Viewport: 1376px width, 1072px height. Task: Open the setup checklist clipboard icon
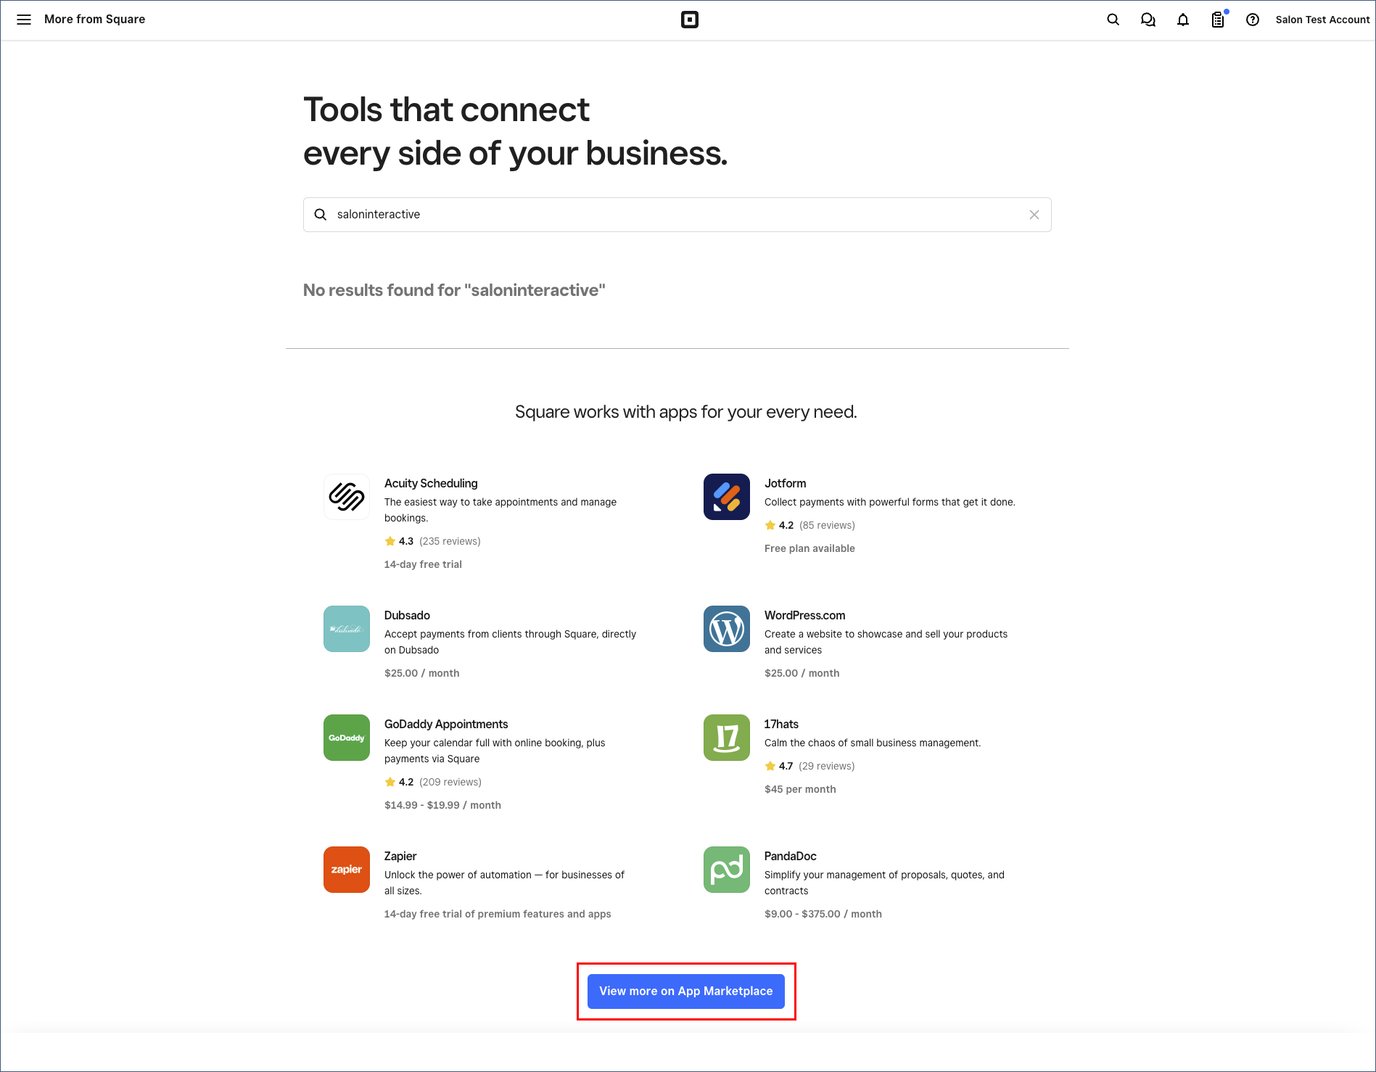coord(1218,20)
